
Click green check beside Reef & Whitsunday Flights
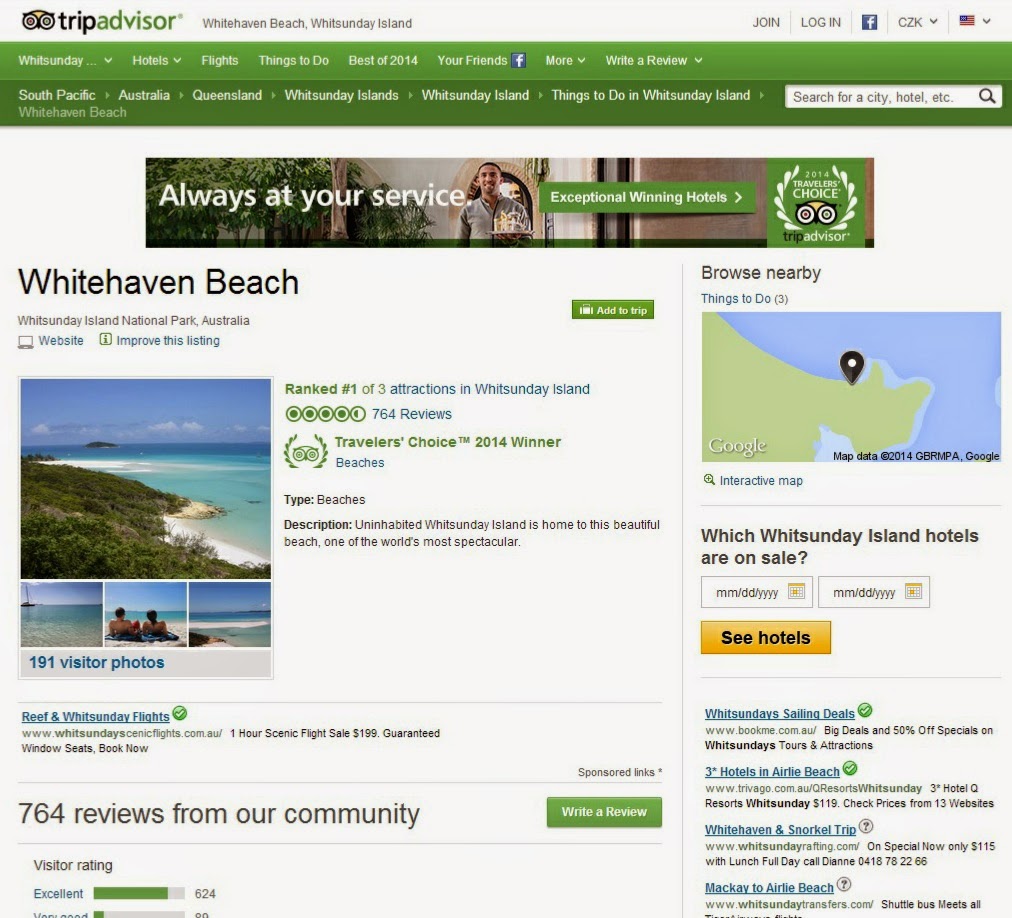click(180, 713)
